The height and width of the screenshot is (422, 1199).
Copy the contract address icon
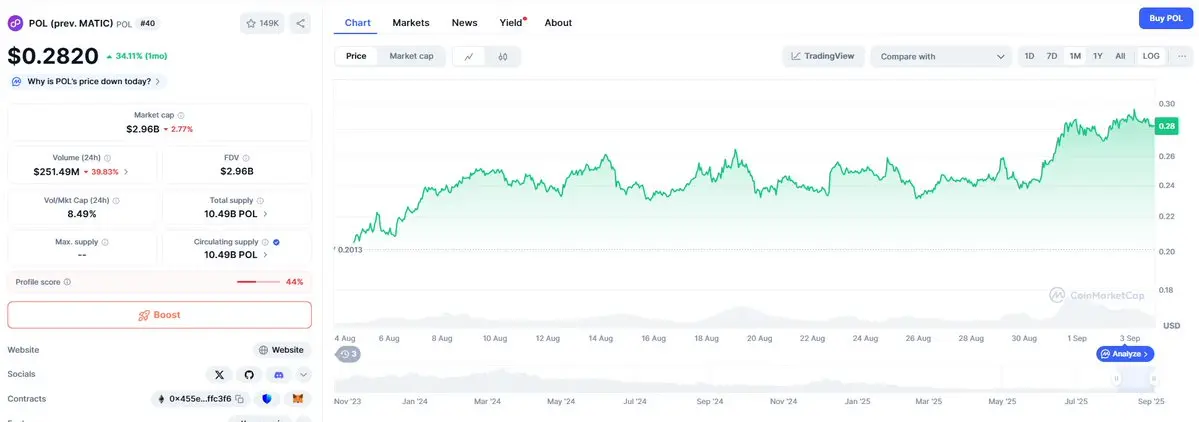pos(239,399)
